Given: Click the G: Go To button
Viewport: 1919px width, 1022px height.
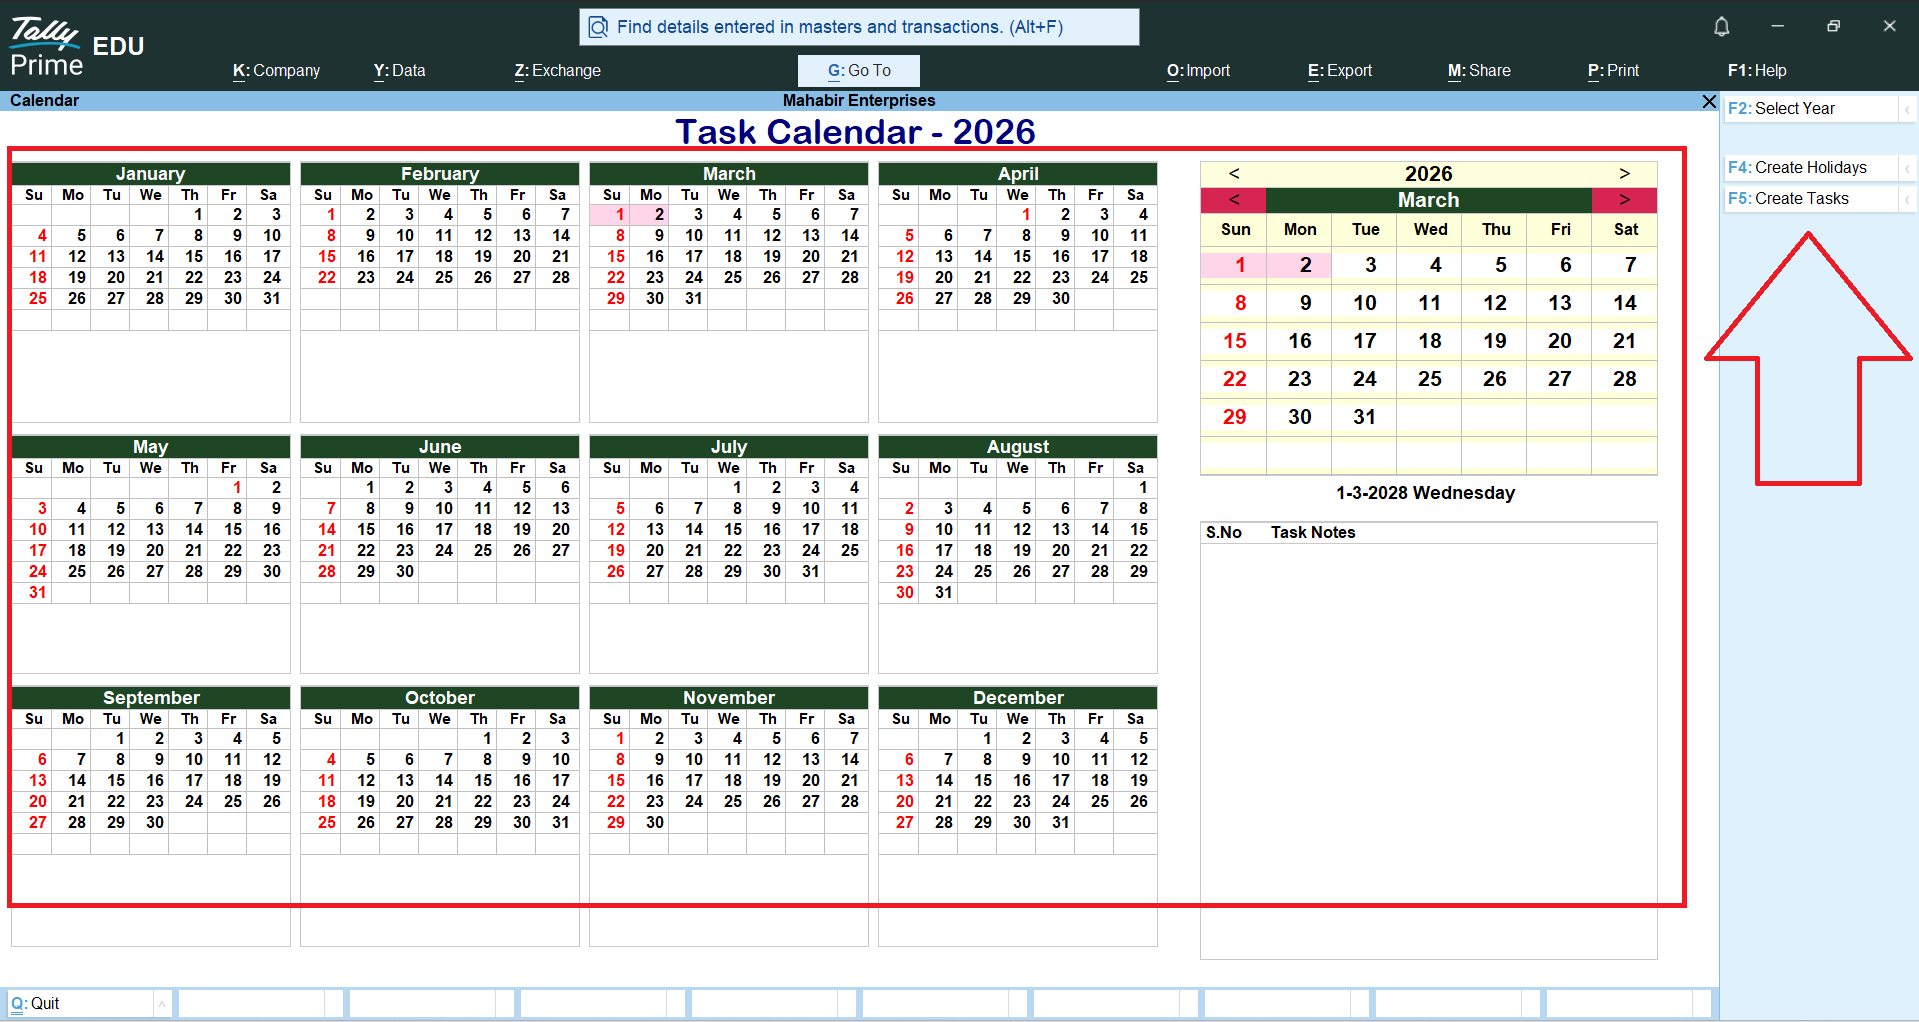Looking at the screenshot, I should (859, 71).
